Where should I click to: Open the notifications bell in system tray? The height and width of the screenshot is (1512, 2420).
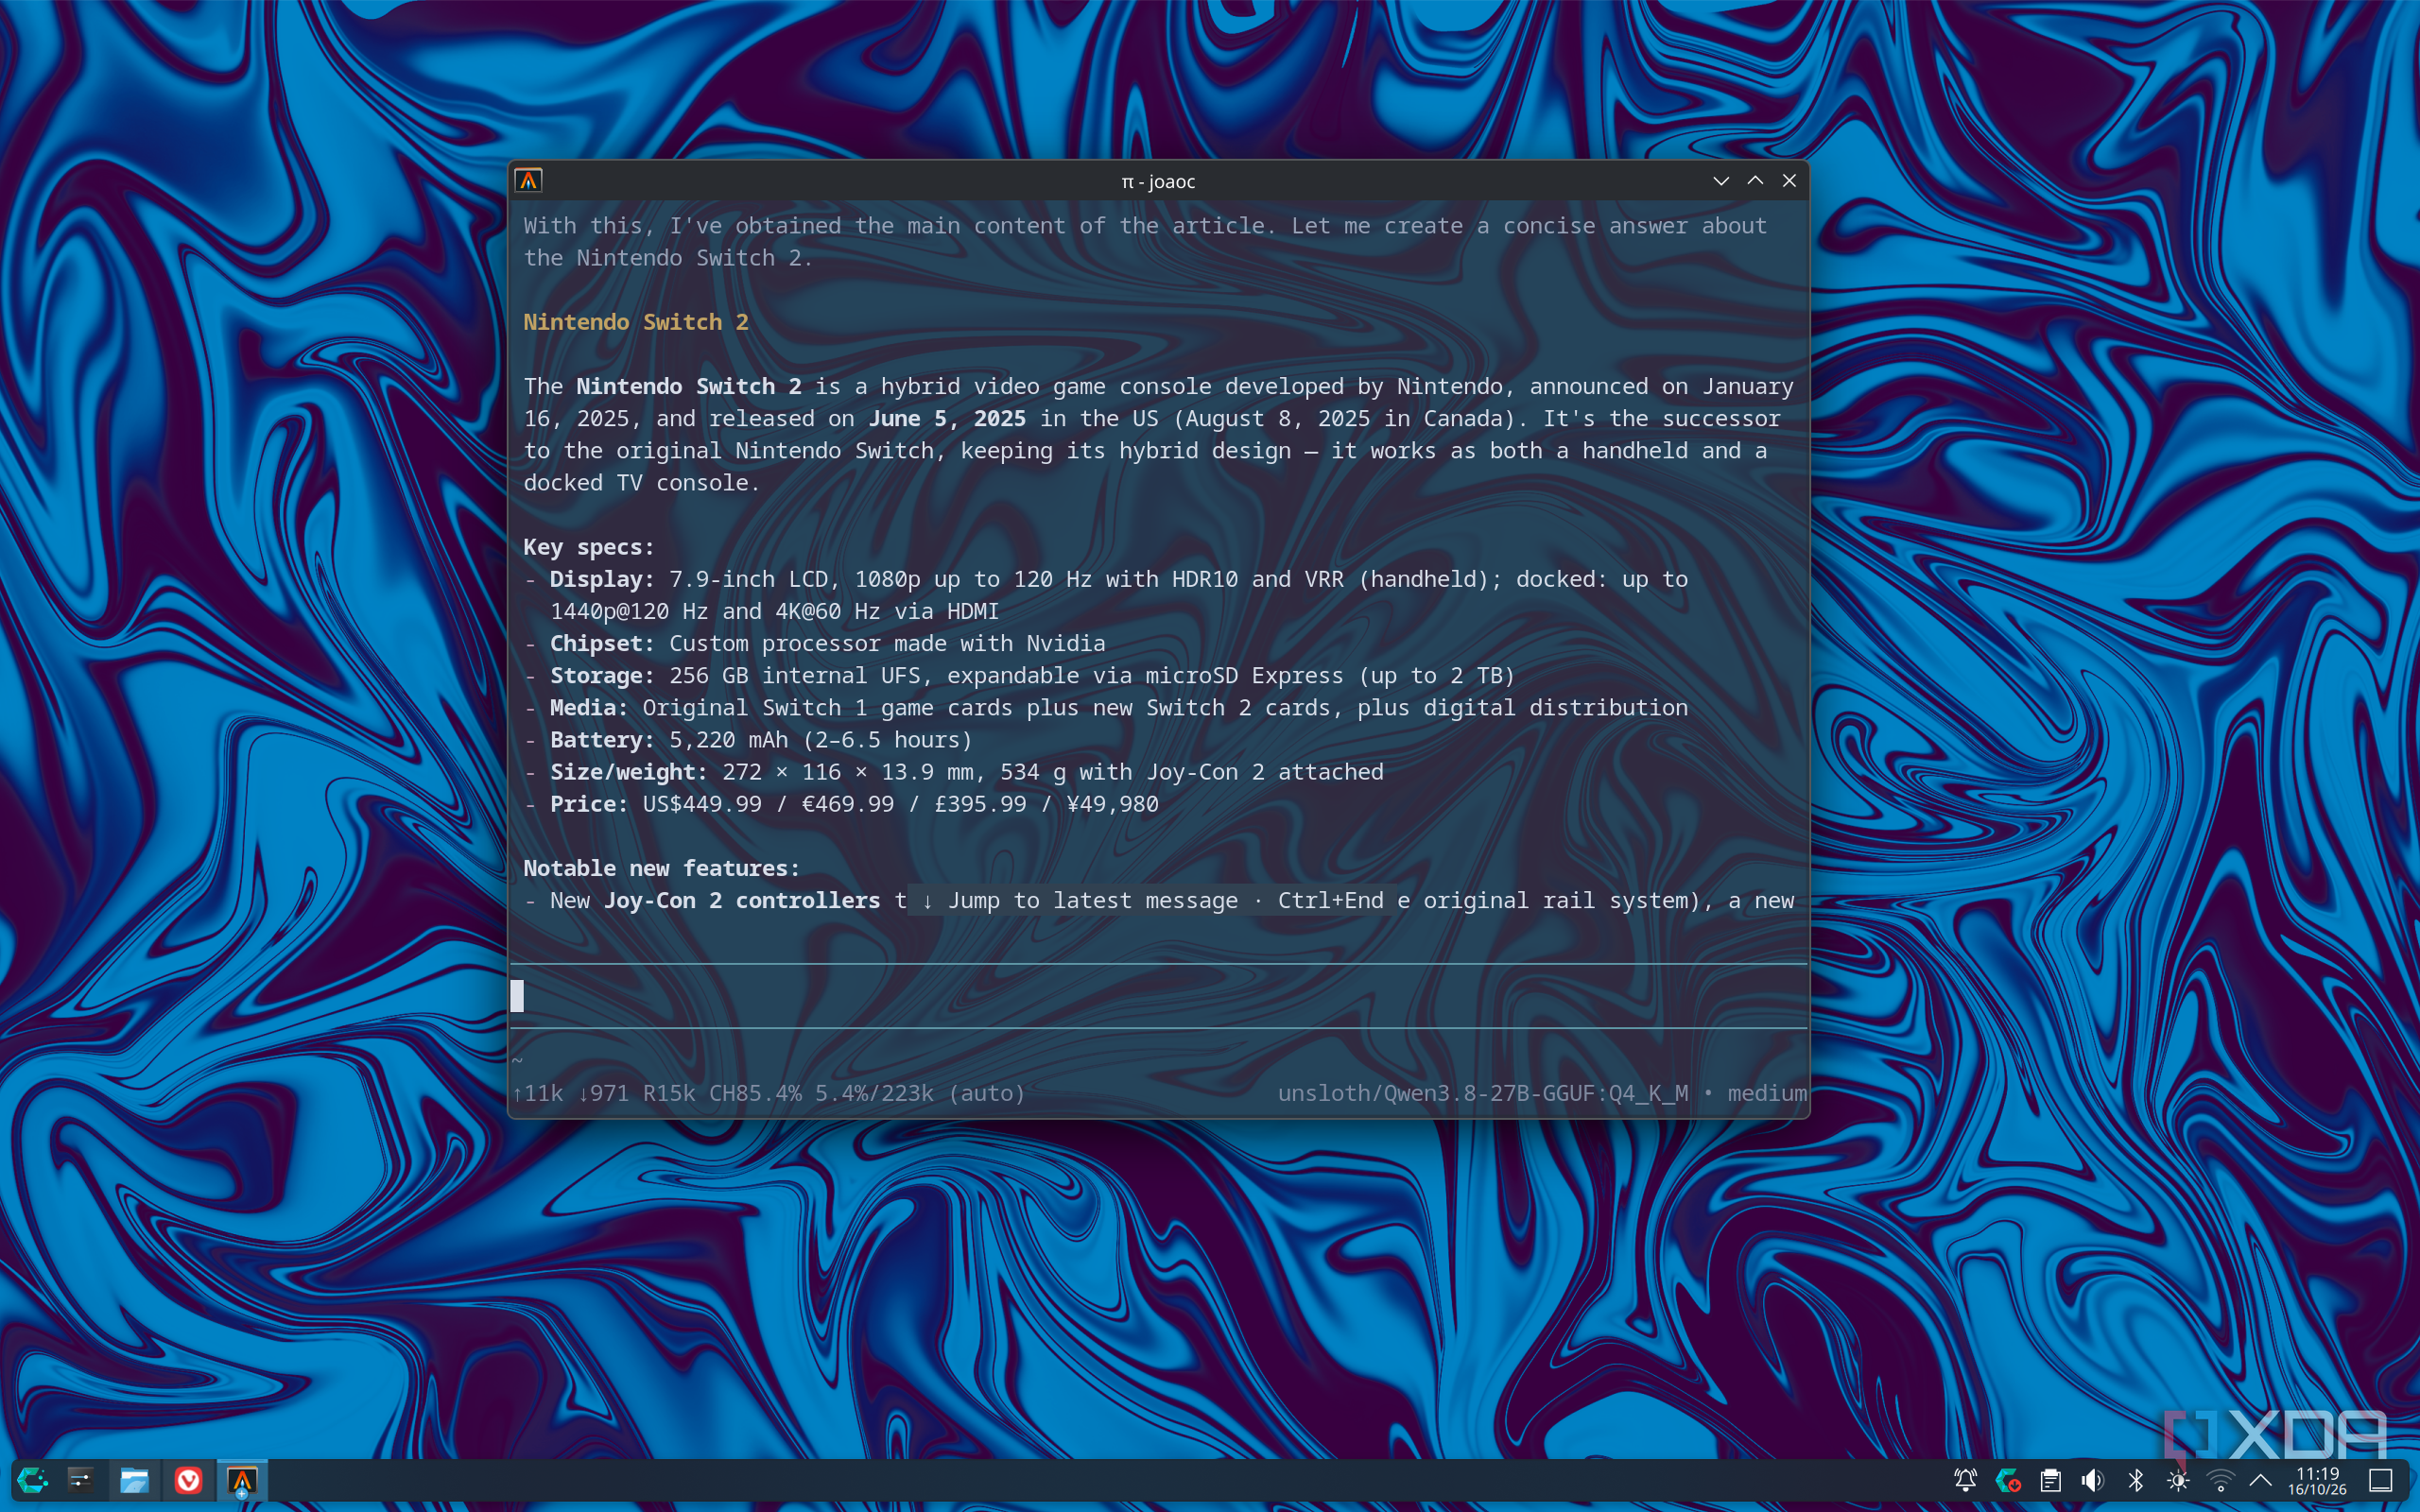click(1965, 1480)
